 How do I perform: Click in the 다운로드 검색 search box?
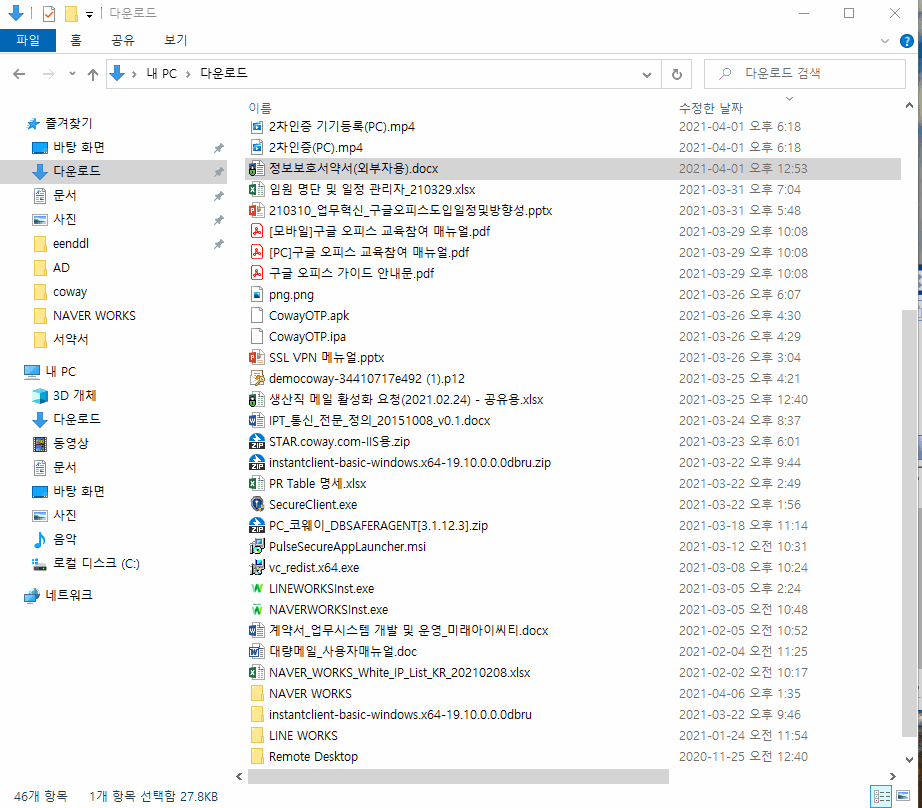[x=804, y=74]
